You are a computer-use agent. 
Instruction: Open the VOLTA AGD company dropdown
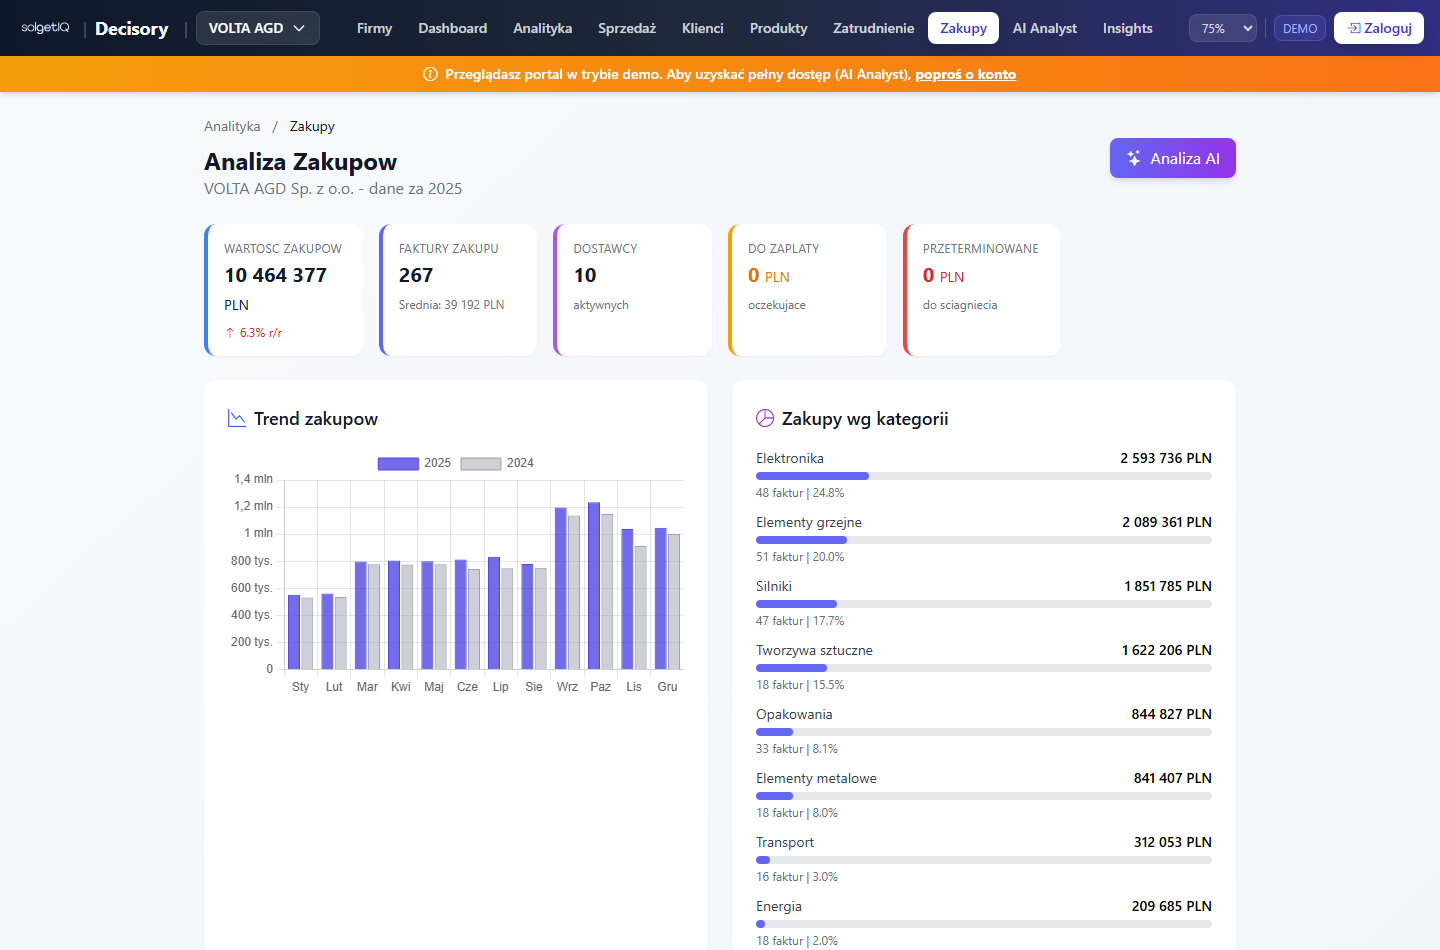click(x=258, y=28)
